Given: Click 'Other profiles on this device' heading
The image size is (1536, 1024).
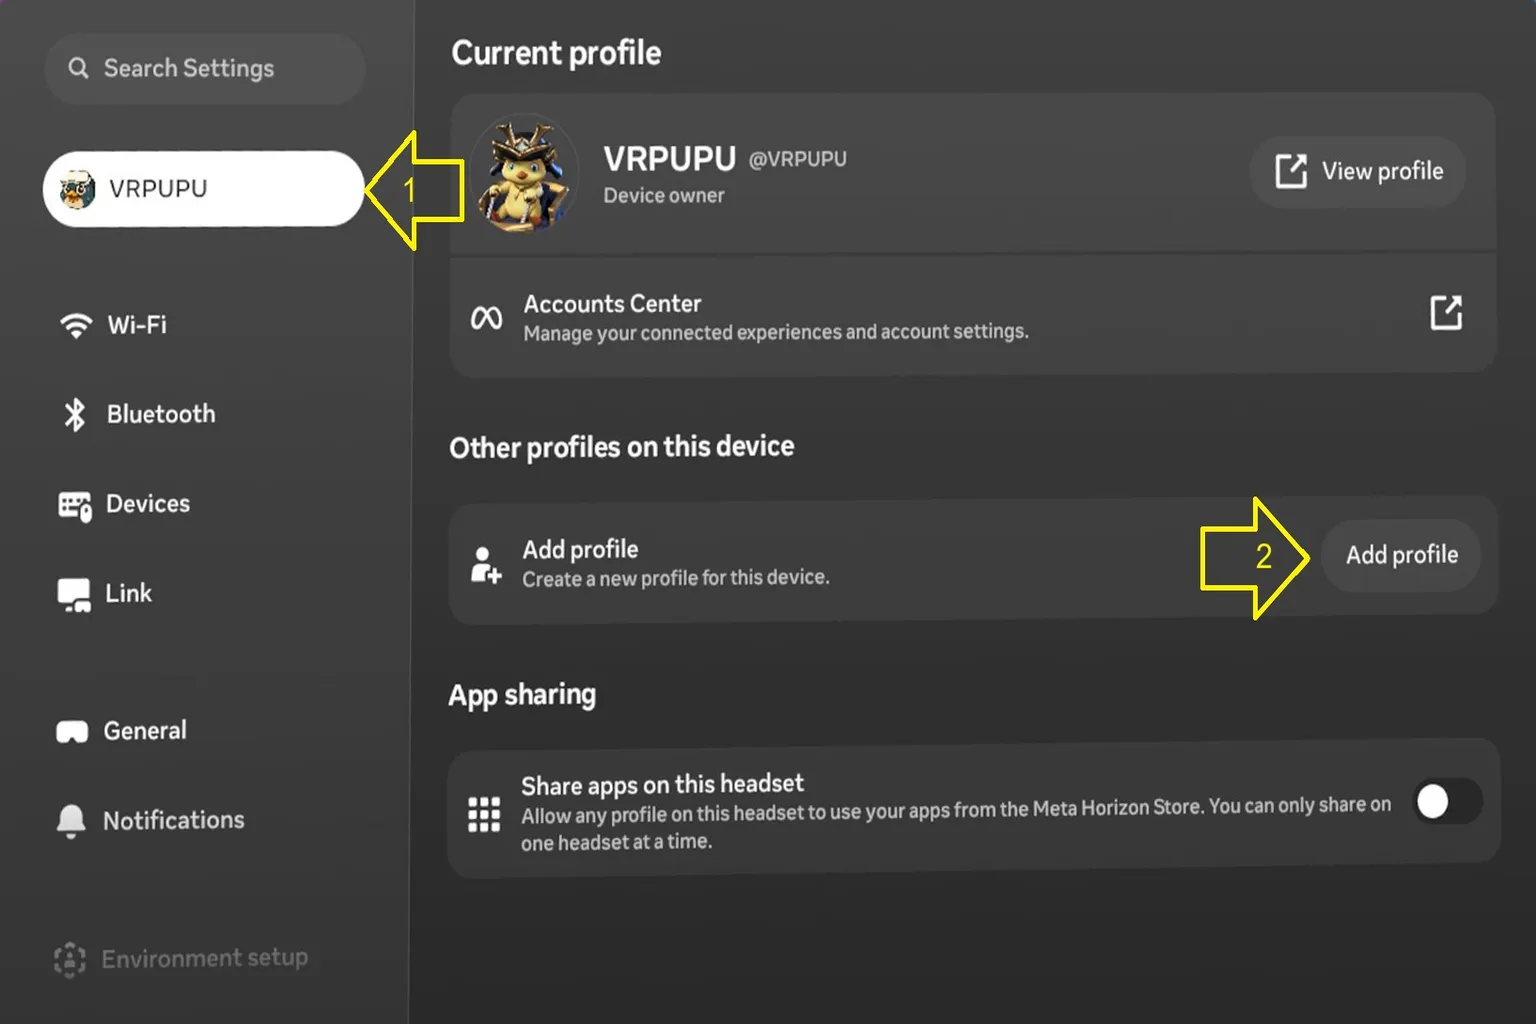Looking at the screenshot, I should tap(622, 447).
